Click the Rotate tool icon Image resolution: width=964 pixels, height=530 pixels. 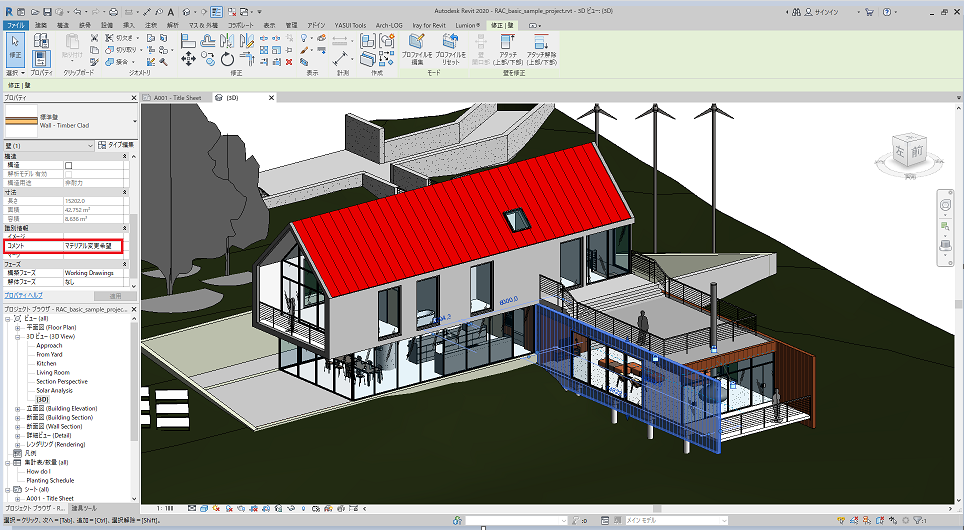coord(227,59)
